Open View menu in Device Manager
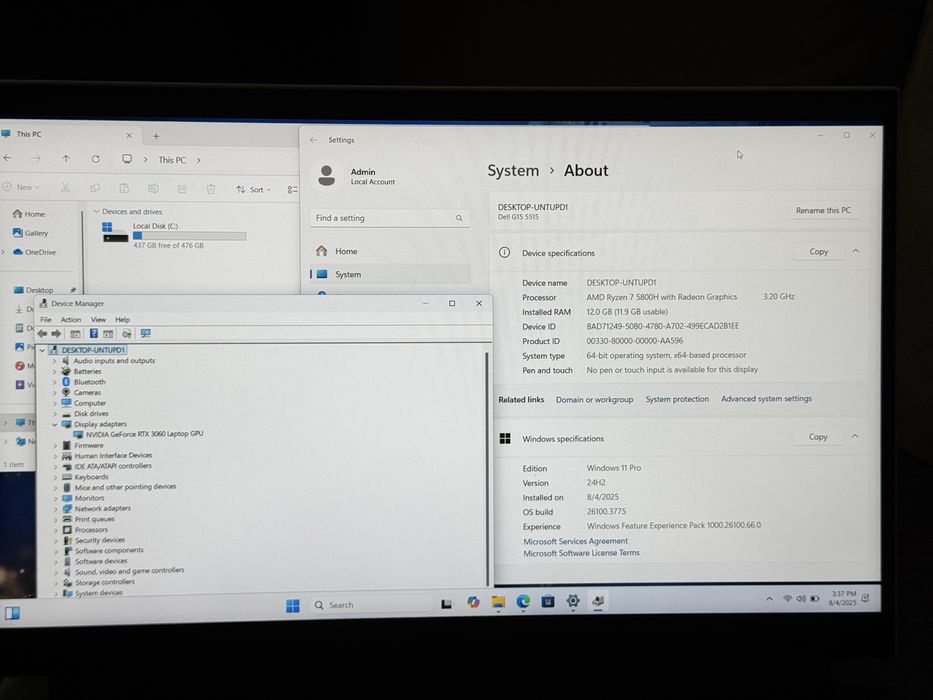The width and height of the screenshot is (933, 700). click(x=98, y=320)
